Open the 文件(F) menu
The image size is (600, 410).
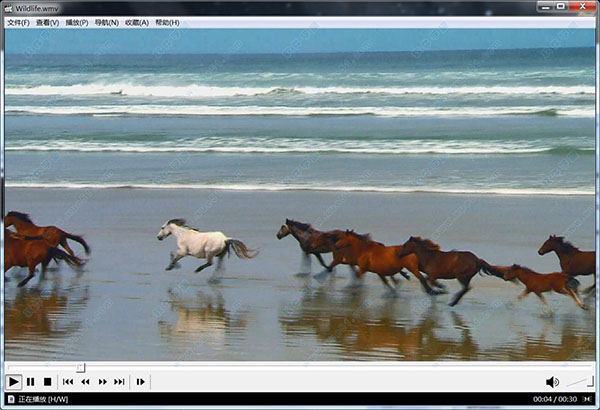(18, 22)
